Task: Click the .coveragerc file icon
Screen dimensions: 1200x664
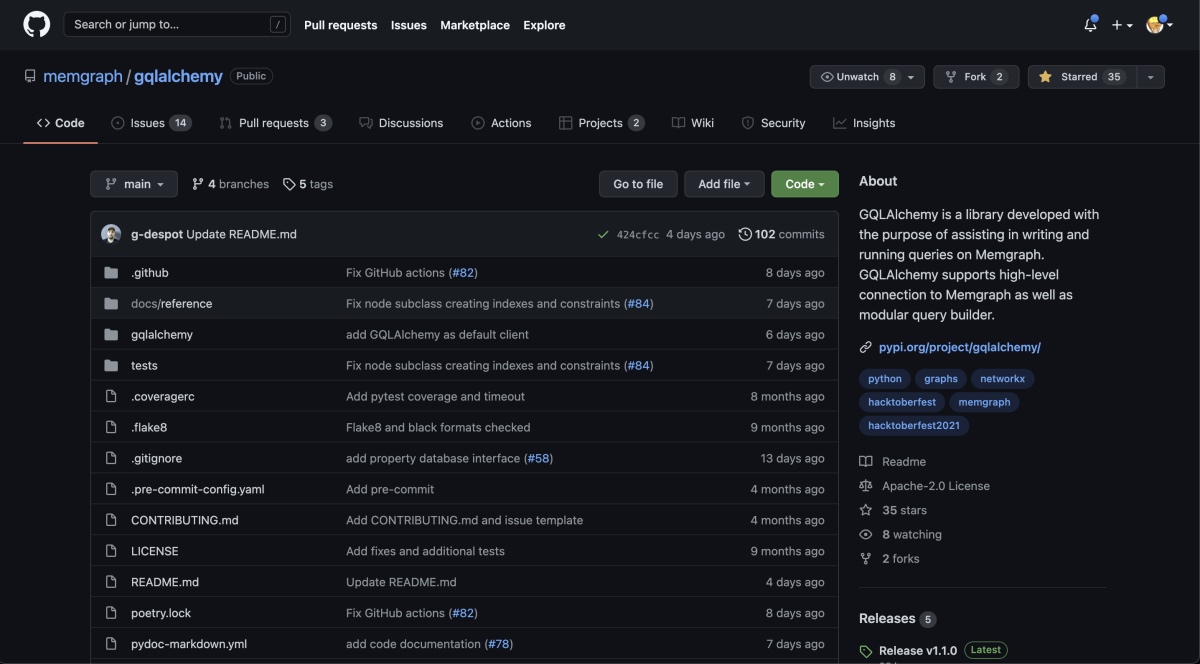Action: pyautogui.click(x=111, y=397)
